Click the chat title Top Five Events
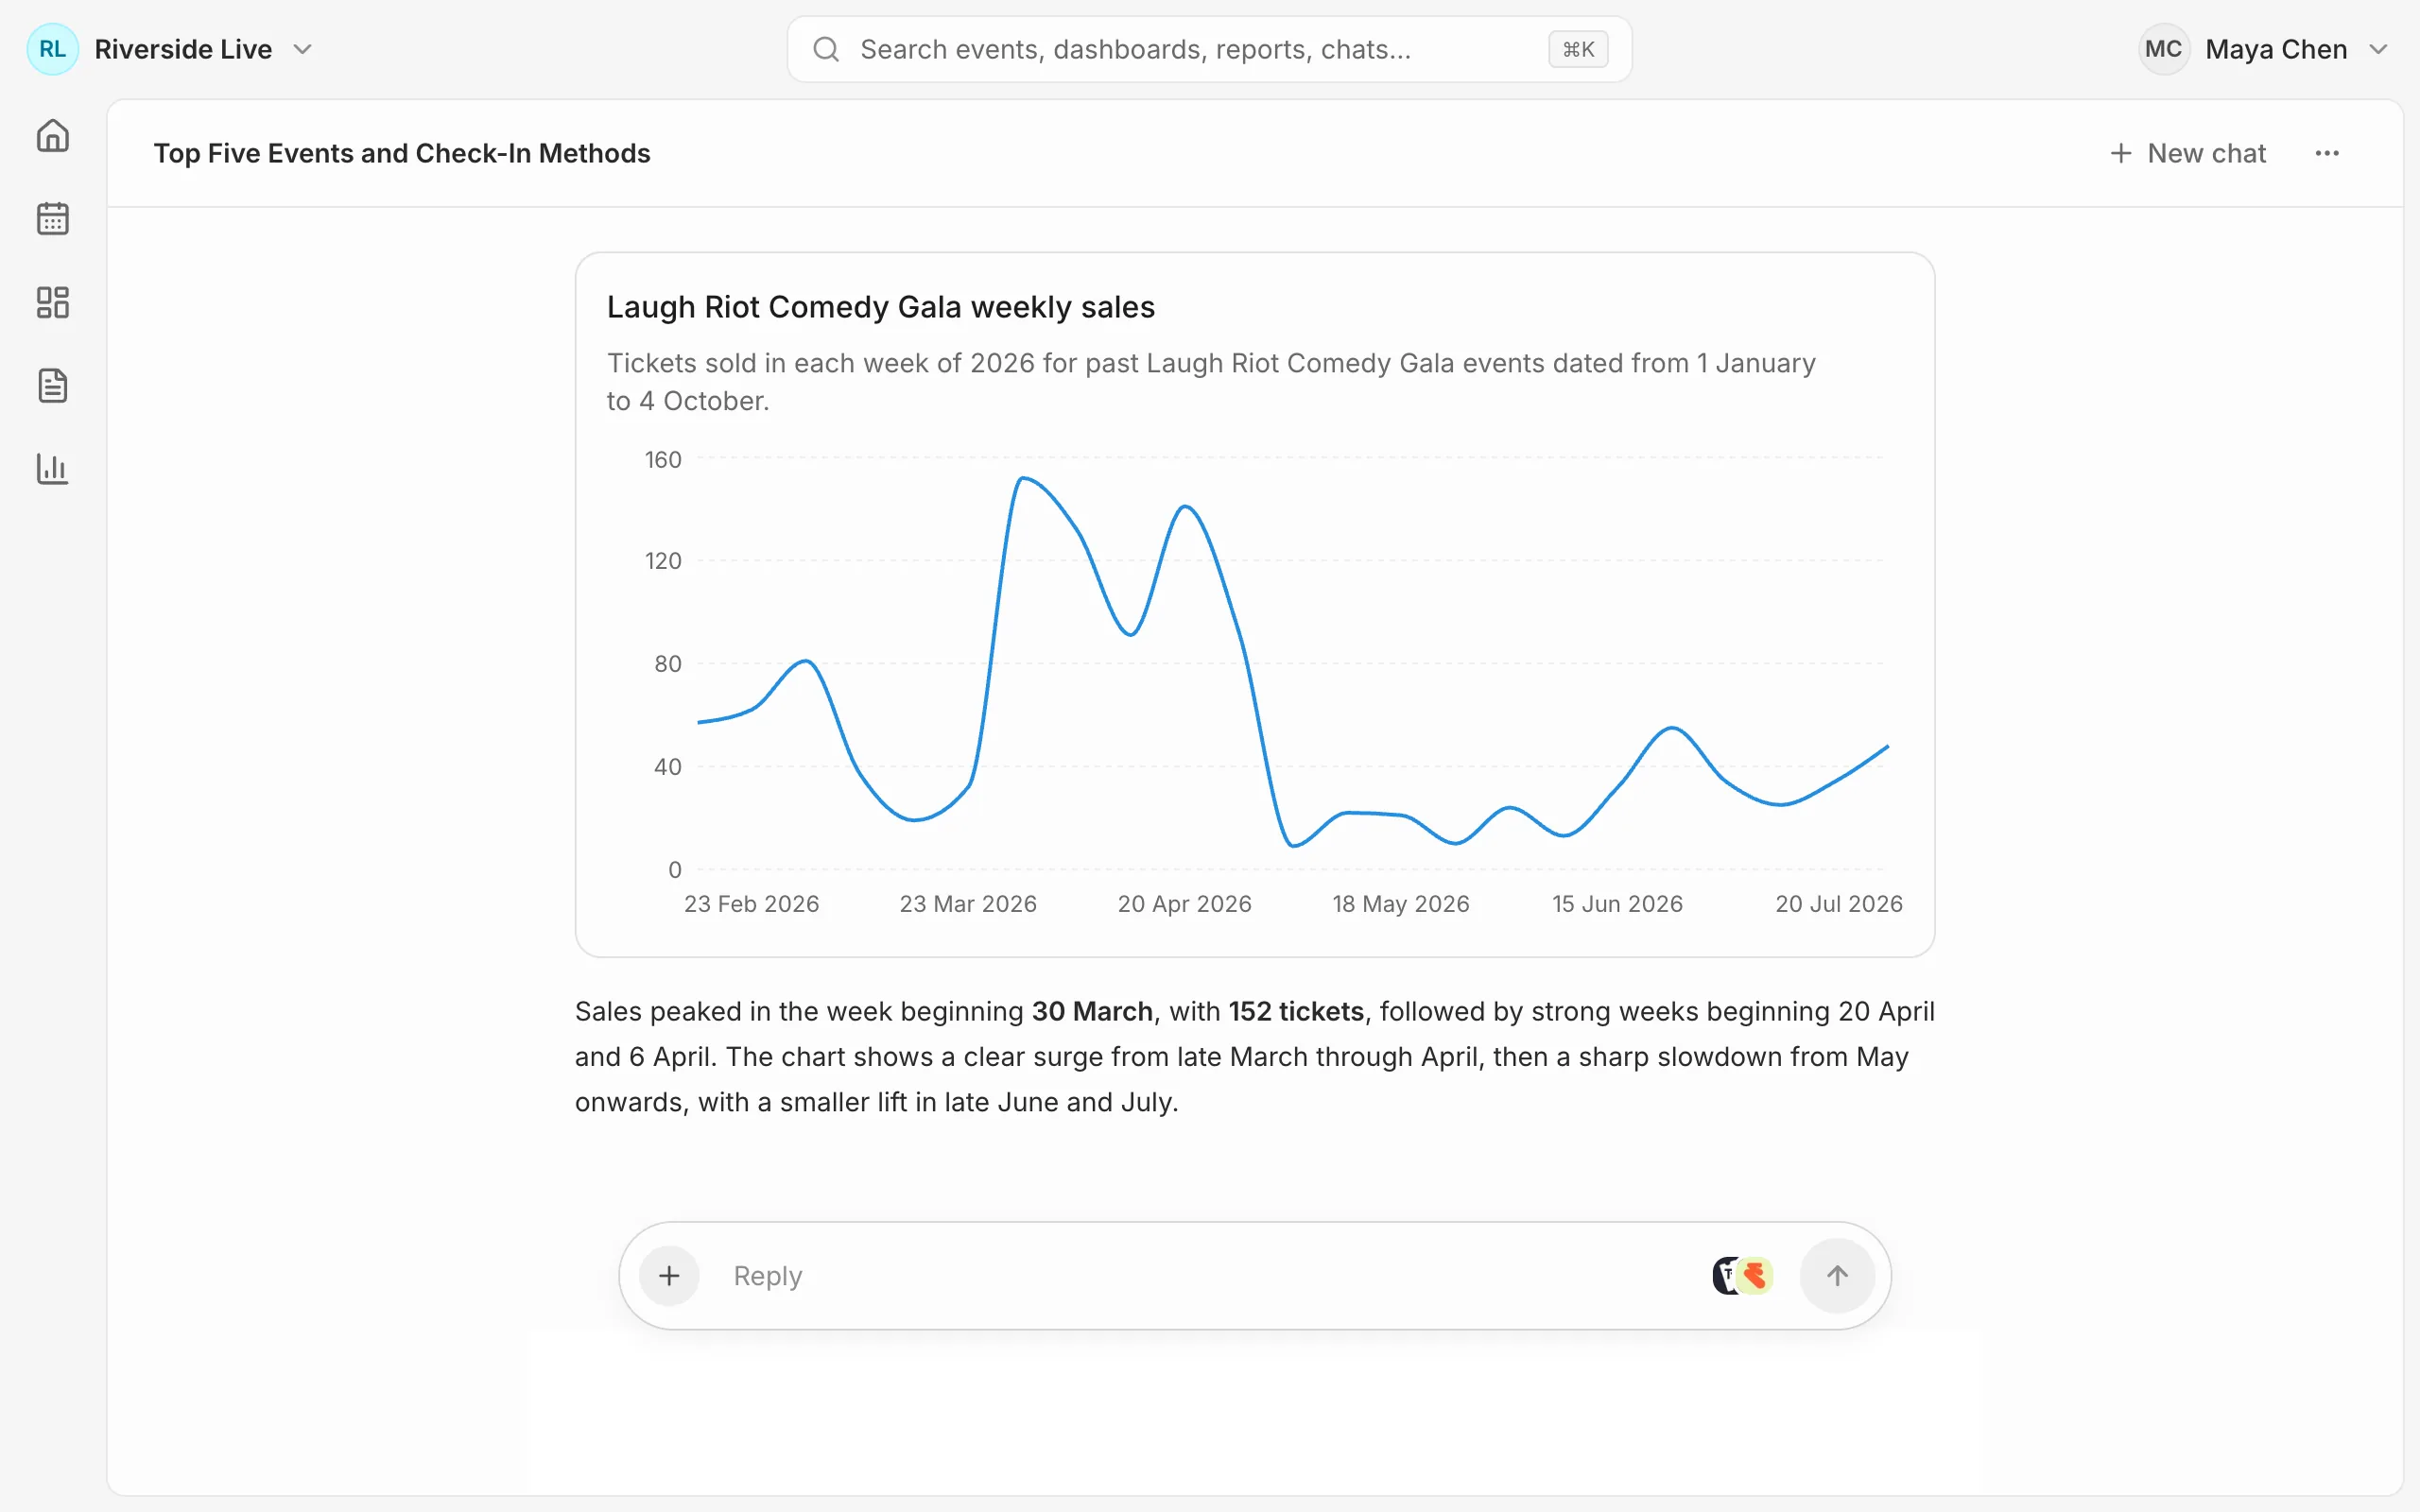This screenshot has height=1512, width=2420. coord(402,153)
